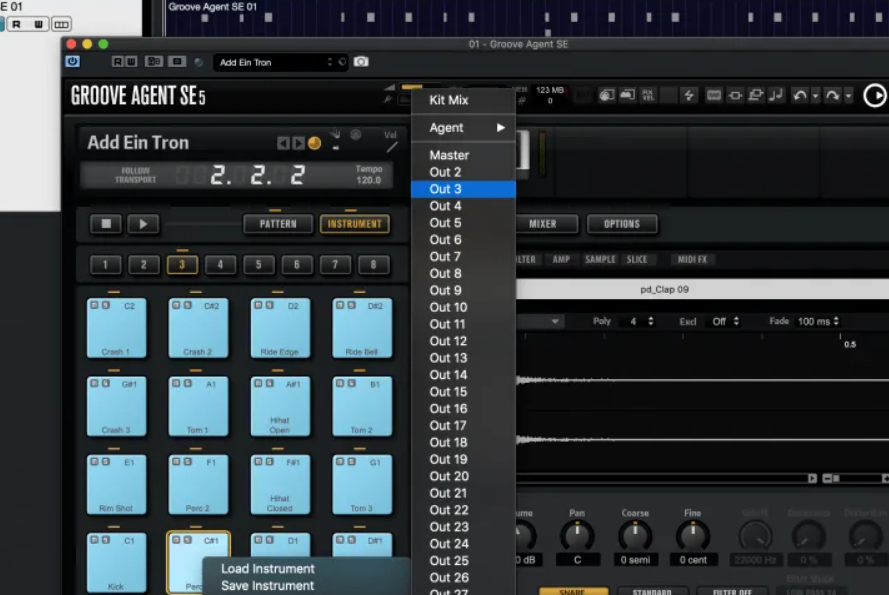Image resolution: width=889 pixels, height=595 pixels.
Task: Trigger the Hihat Open pad A#1
Action: coord(280,407)
